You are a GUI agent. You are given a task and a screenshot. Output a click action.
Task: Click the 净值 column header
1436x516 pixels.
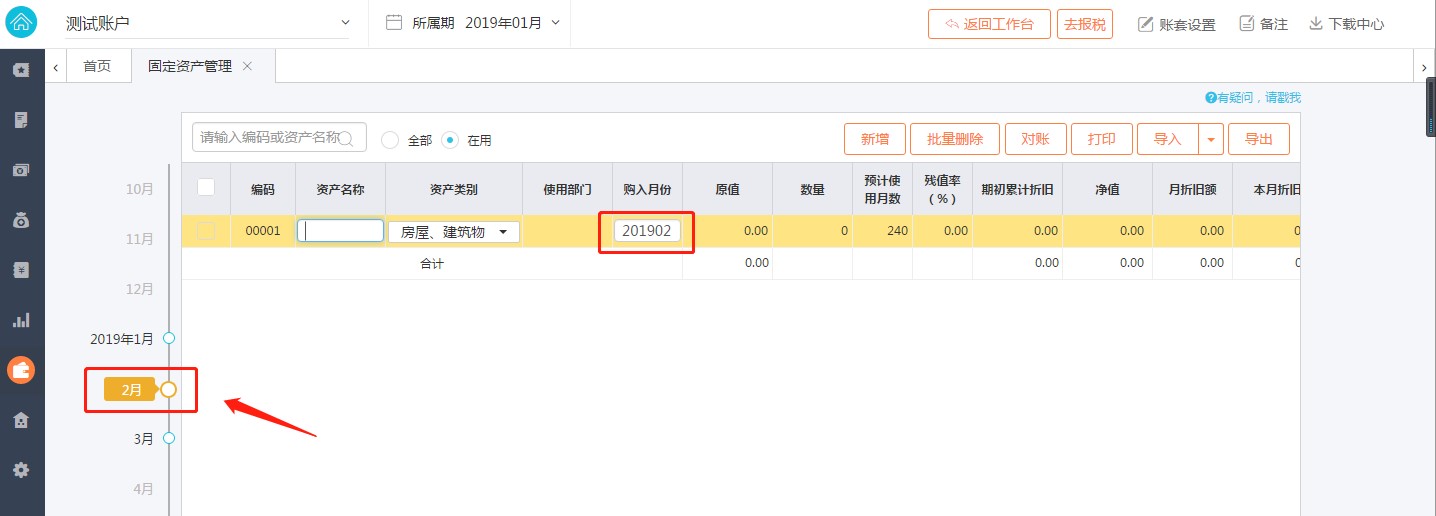click(x=1107, y=188)
